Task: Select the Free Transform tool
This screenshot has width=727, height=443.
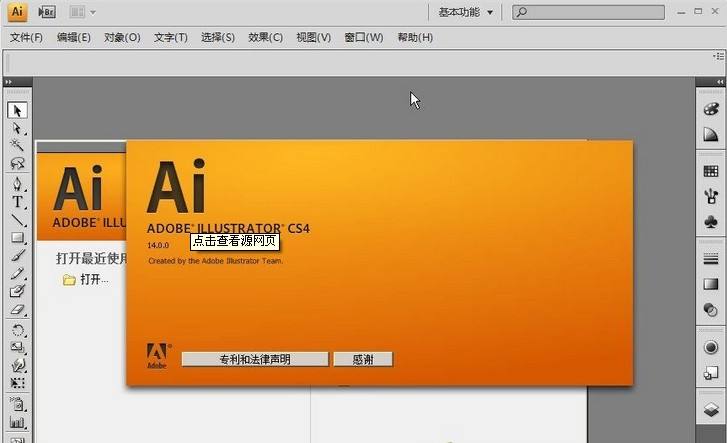Action: tap(17, 383)
